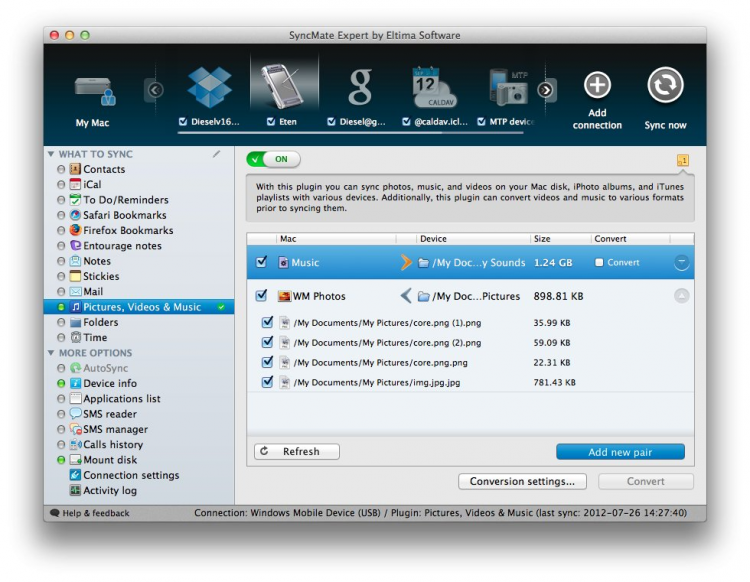
Task: Open the Time plugin
Action: [x=95, y=338]
